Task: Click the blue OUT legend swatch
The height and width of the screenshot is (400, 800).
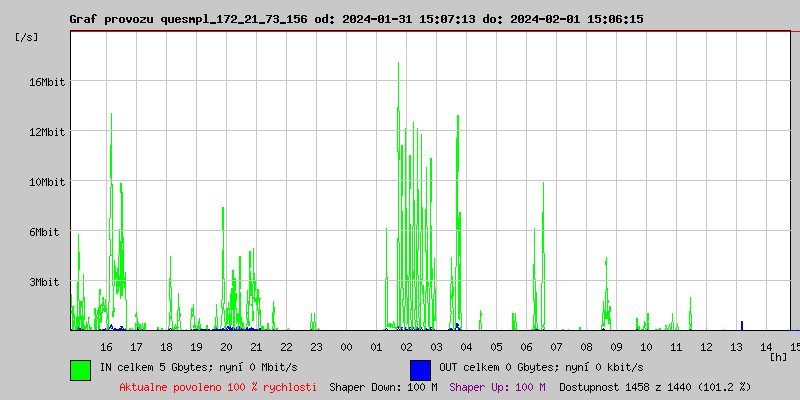Action: tap(420, 369)
